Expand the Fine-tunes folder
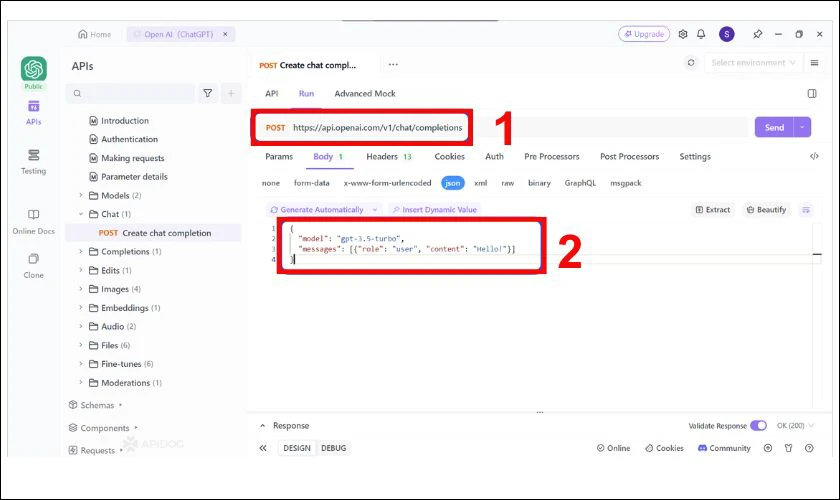840x500 pixels. point(81,364)
